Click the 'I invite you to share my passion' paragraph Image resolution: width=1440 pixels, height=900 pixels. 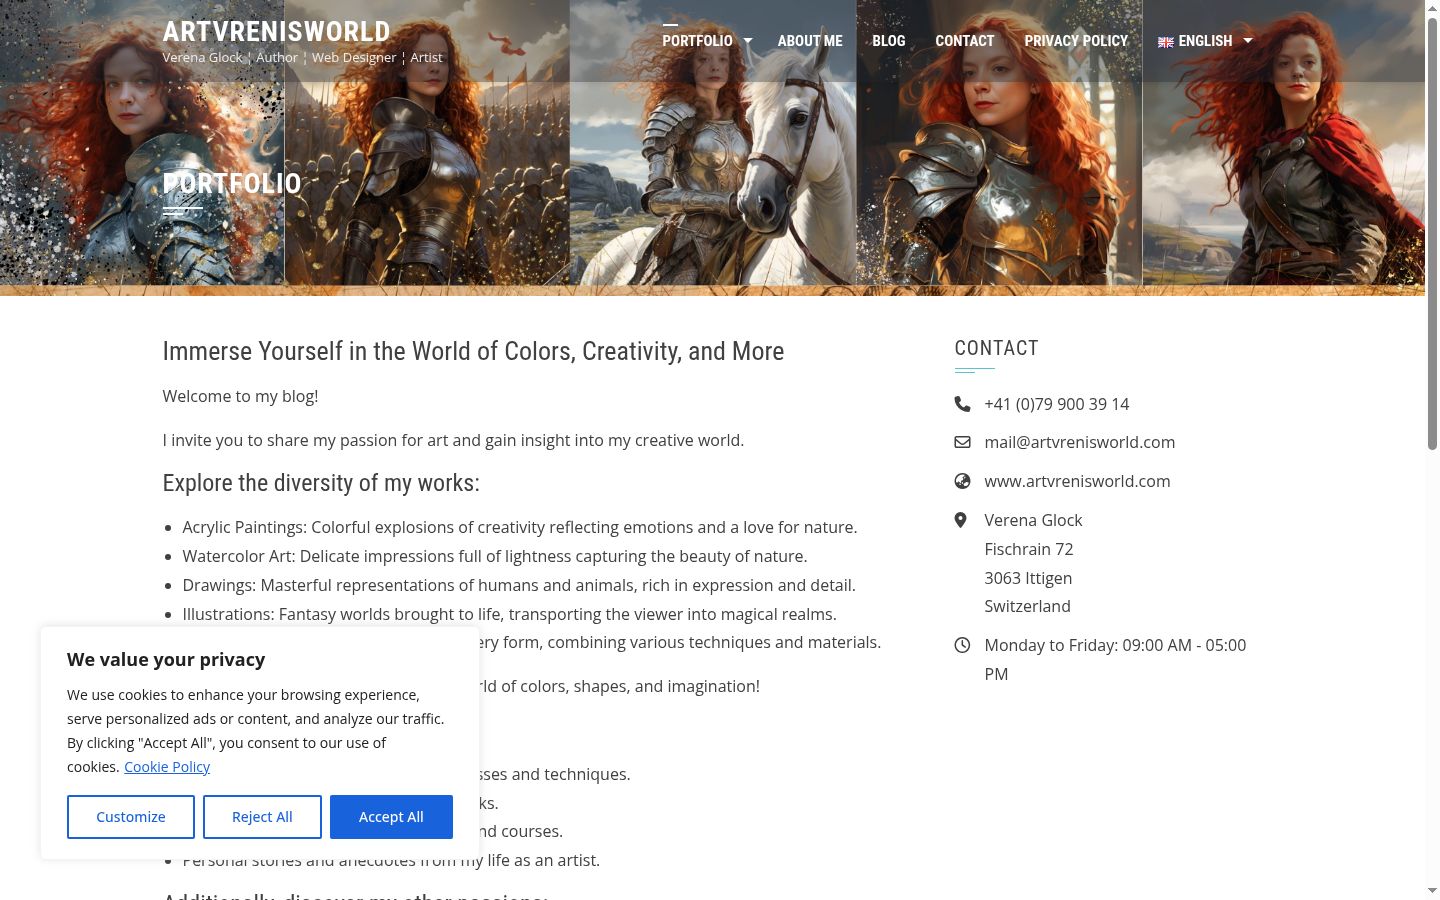[x=453, y=440]
